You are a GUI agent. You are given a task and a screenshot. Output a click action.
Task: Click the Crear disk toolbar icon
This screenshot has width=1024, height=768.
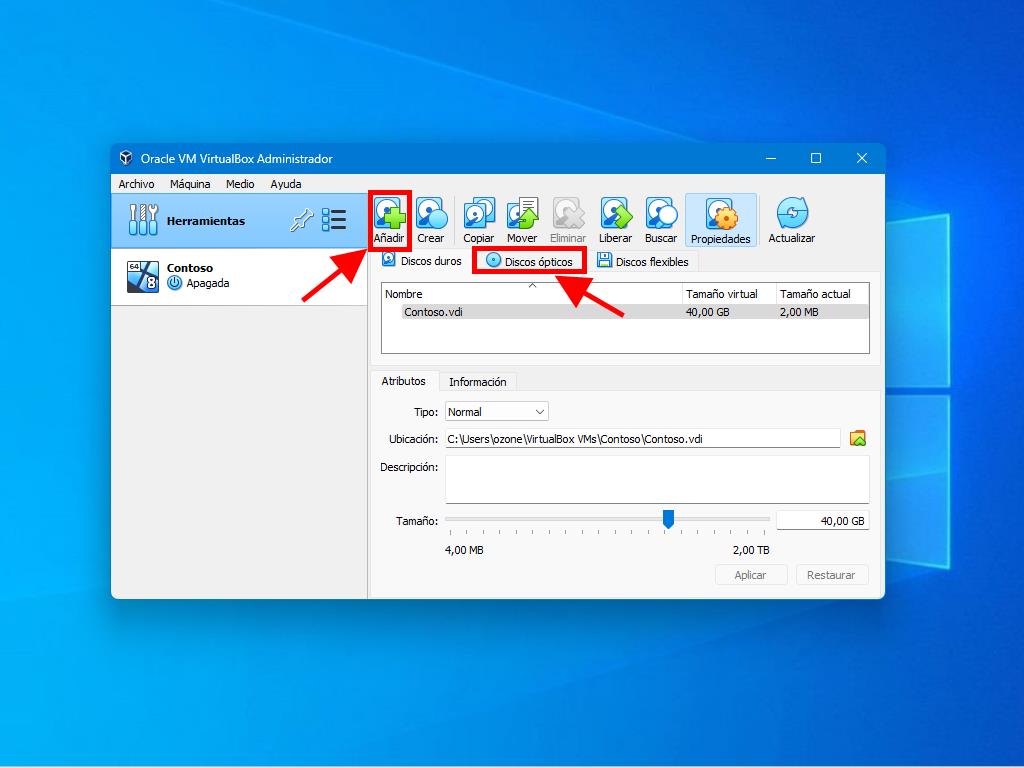point(431,220)
